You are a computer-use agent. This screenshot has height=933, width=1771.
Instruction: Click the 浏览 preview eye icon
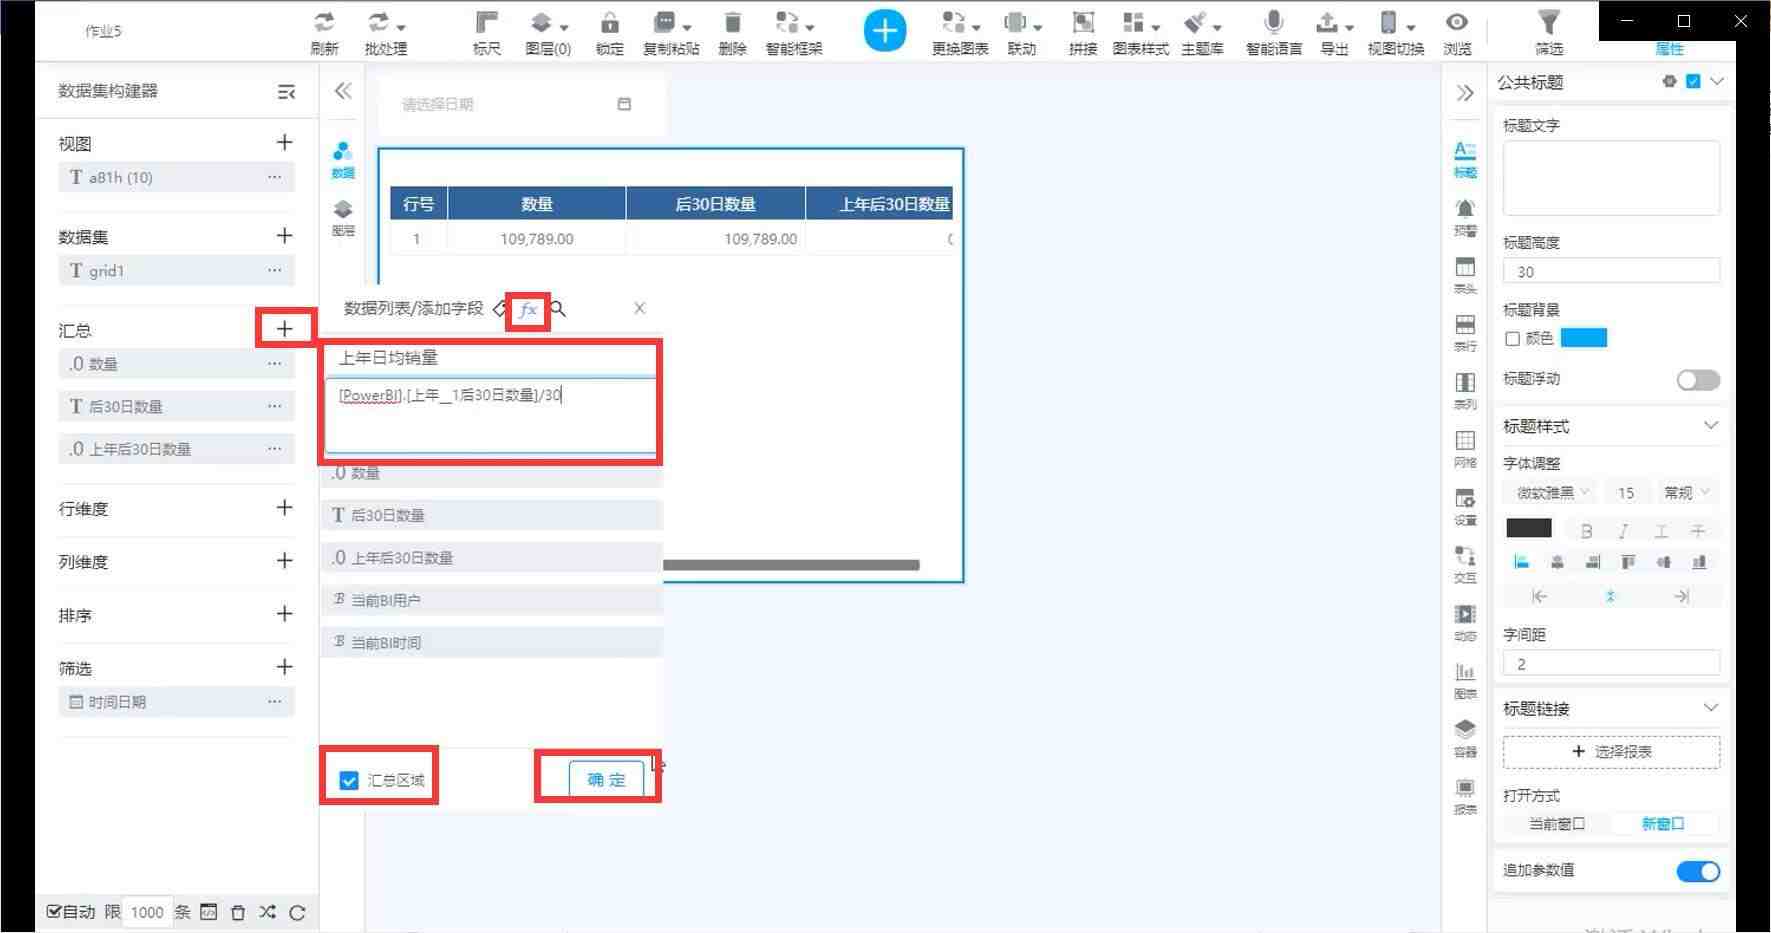tap(1457, 22)
